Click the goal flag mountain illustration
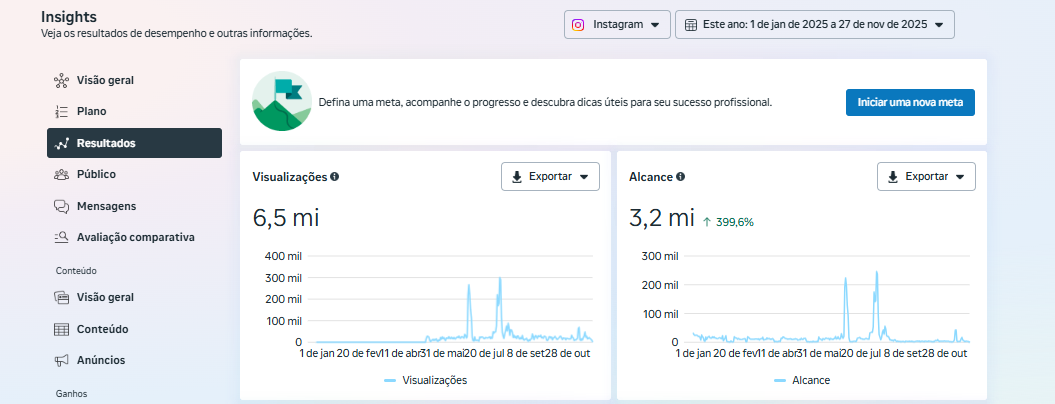 click(x=280, y=102)
